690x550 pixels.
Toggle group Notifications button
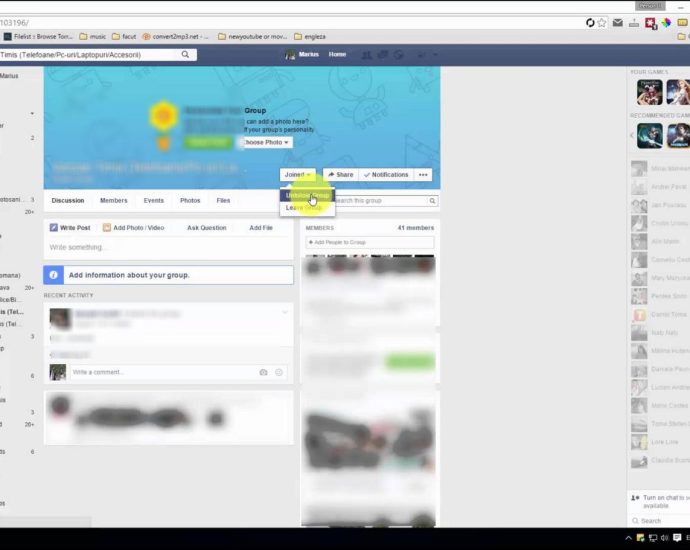tap(385, 175)
